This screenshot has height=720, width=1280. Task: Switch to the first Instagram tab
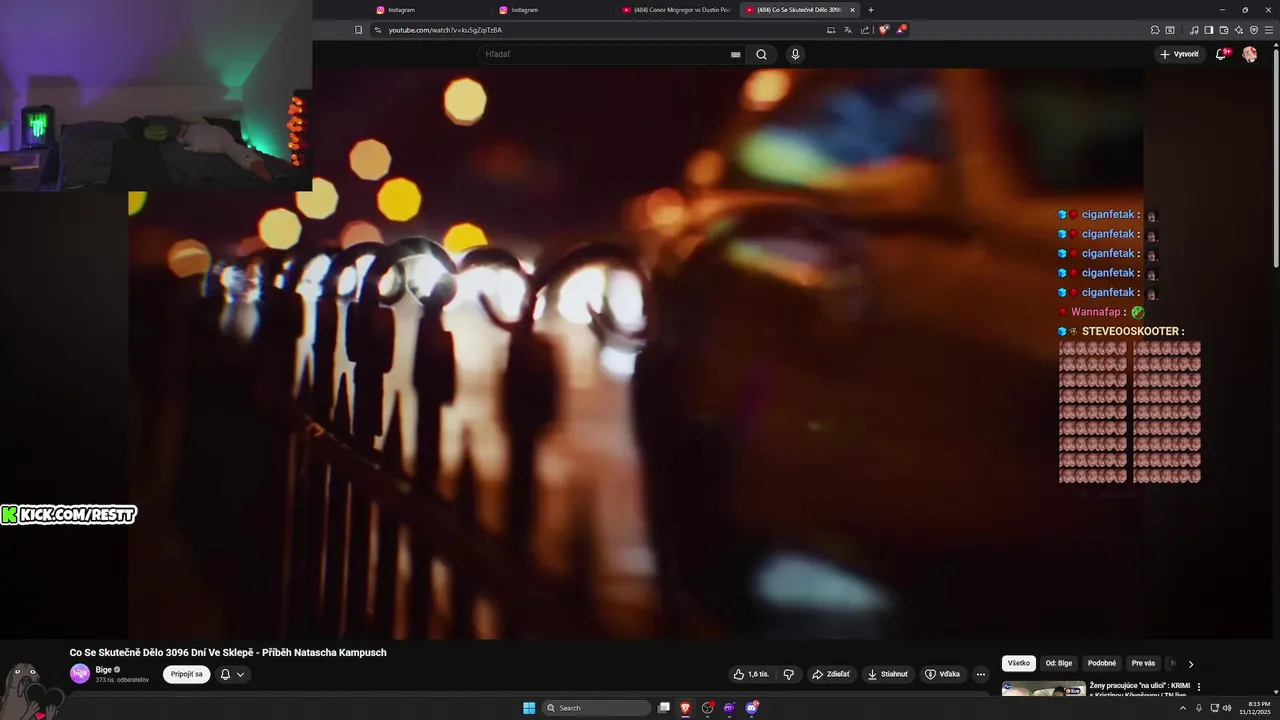pos(430,10)
